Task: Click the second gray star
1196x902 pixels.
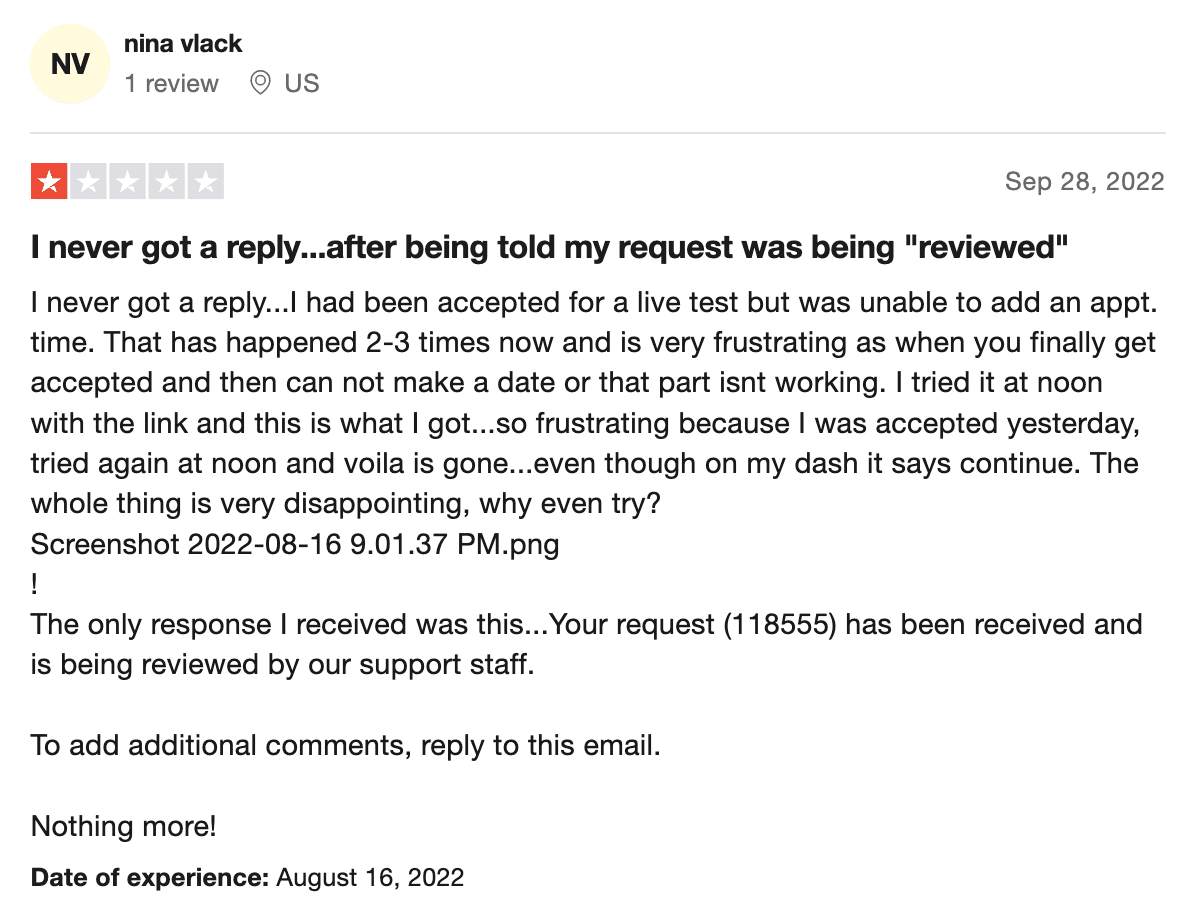Action: pyautogui.click(x=88, y=181)
